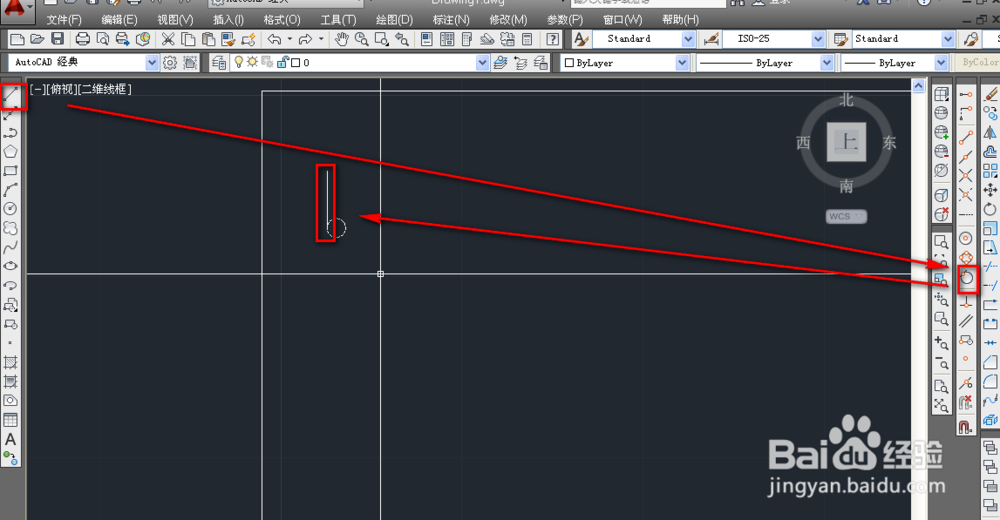Click the Zoom Extents icon
1000x520 pixels.
coord(941,405)
